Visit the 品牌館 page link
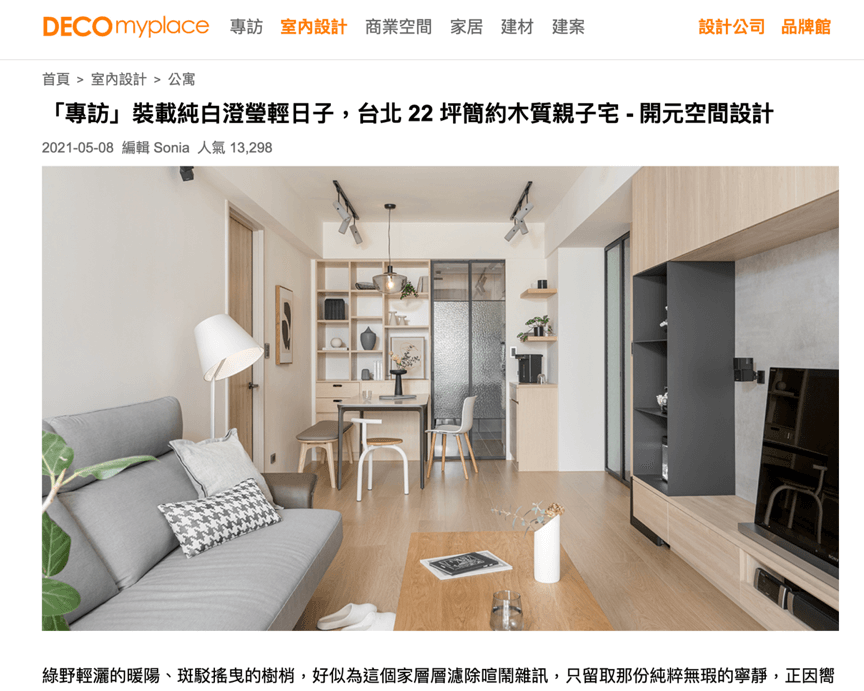 pos(806,26)
